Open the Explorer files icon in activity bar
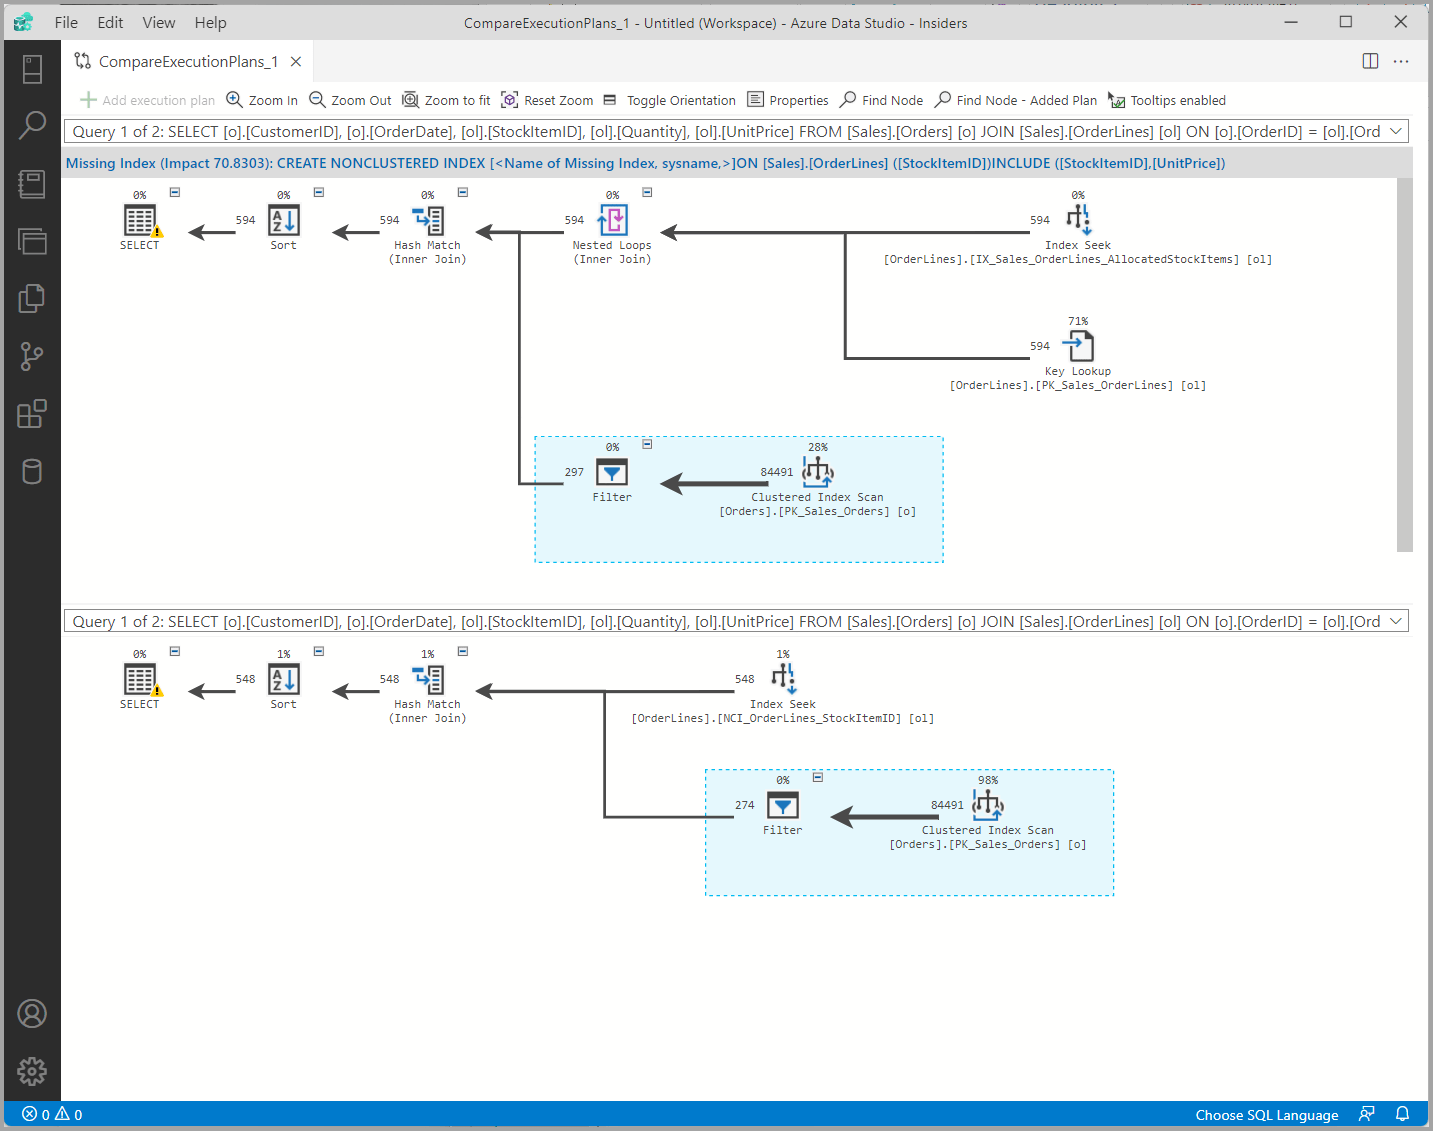The image size is (1433, 1131). [32, 299]
